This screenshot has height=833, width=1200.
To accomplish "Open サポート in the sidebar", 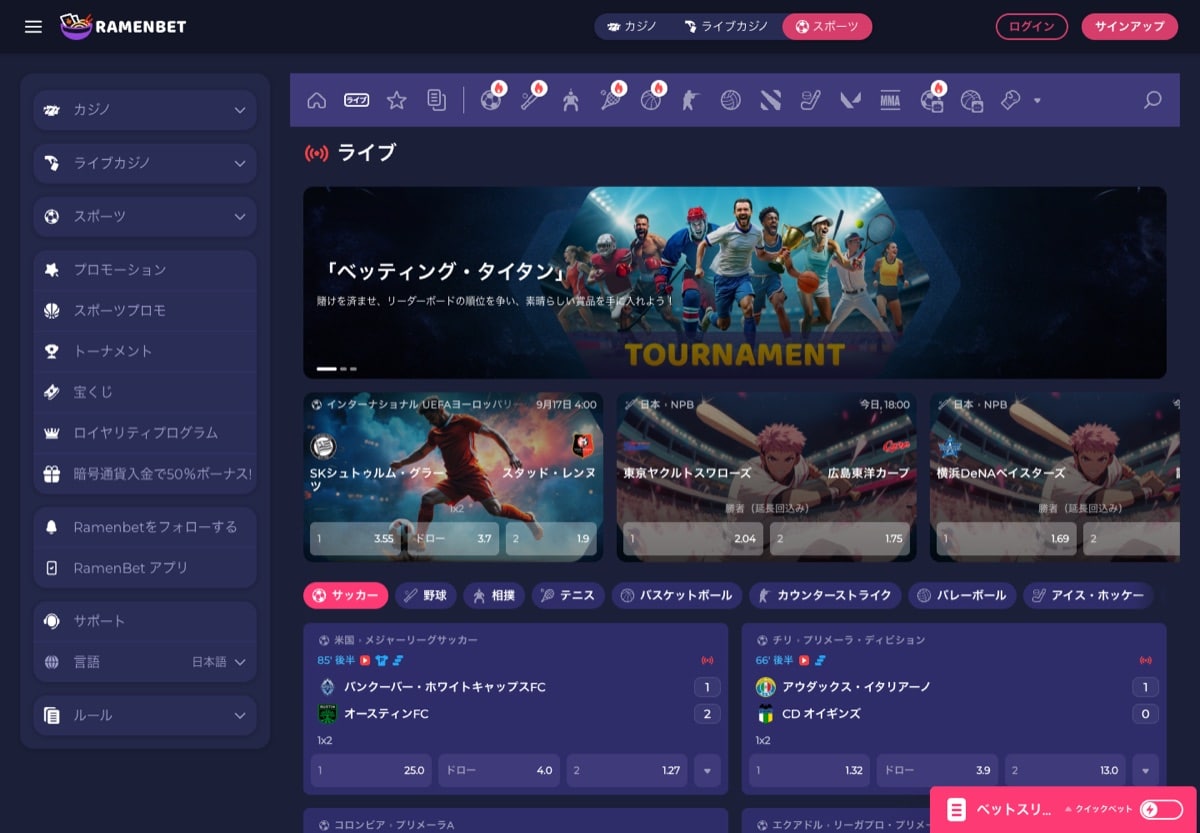I will point(145,621).
